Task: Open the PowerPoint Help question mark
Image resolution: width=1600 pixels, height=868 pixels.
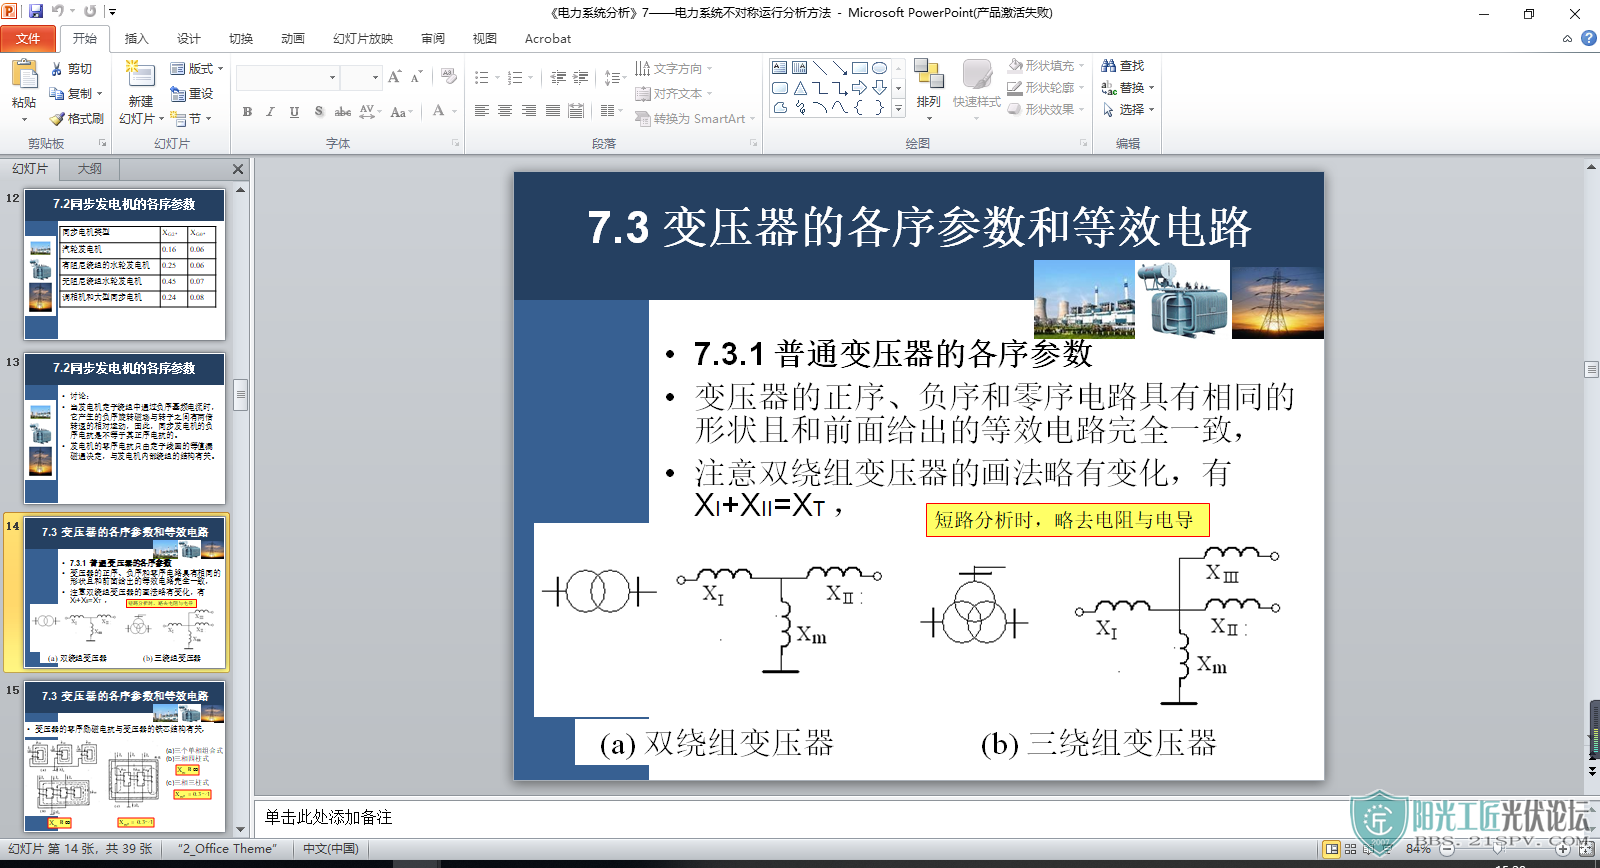Action: click(x=1589, y=38)
